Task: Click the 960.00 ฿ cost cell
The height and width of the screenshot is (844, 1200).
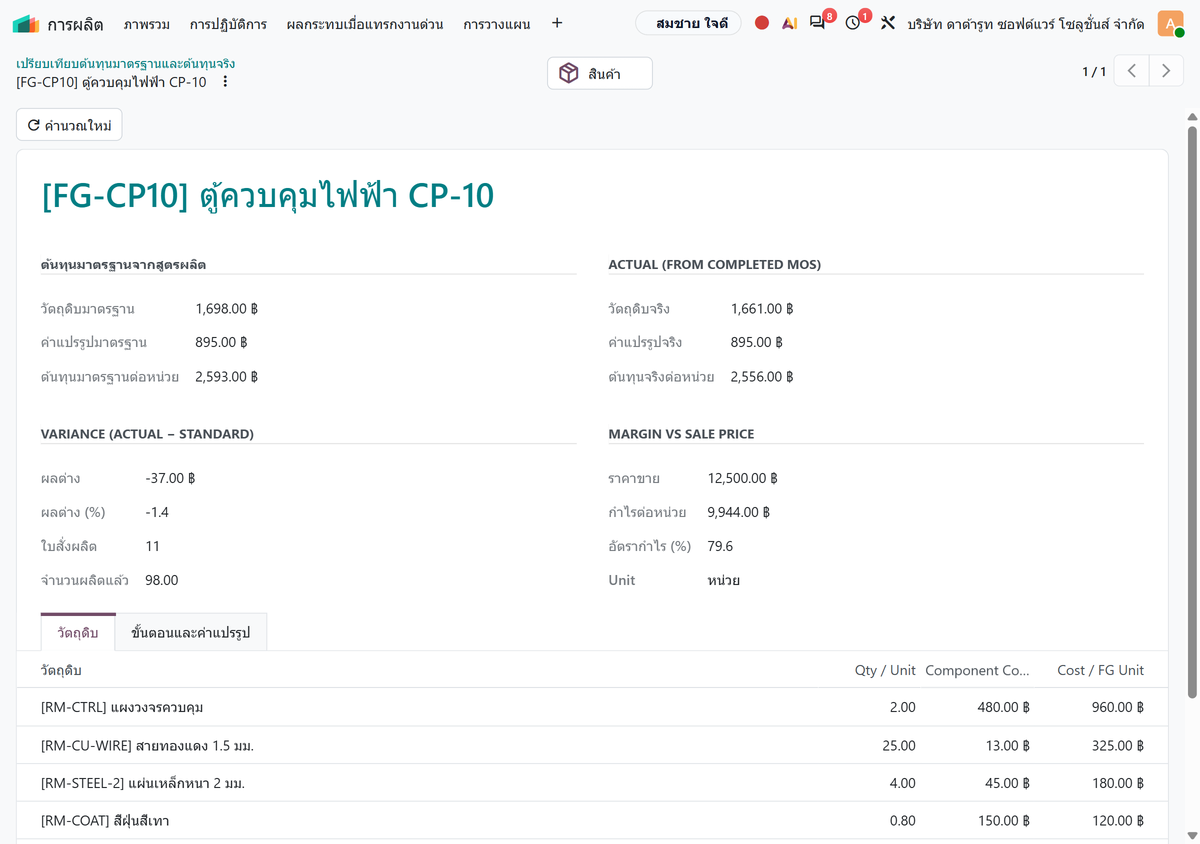Action: 1117,707
